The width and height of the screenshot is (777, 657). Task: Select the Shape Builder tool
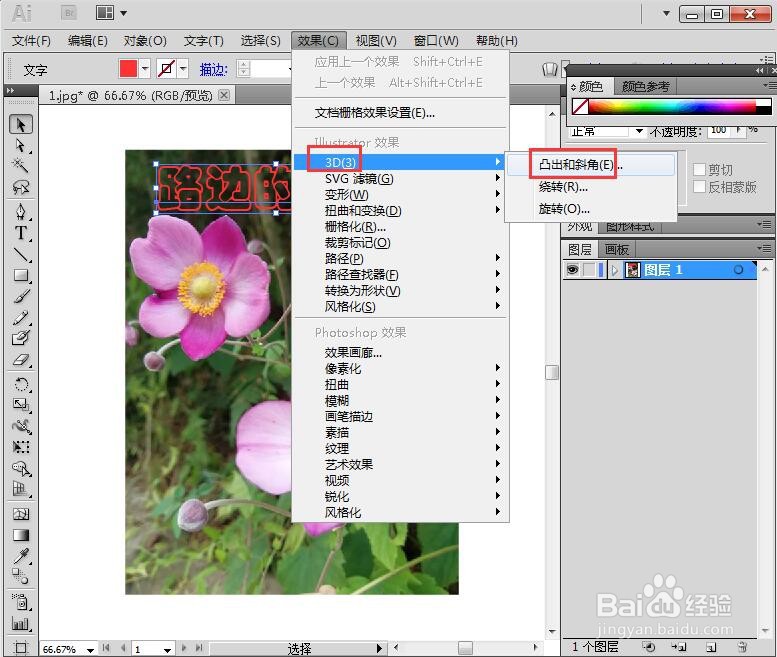20,468
